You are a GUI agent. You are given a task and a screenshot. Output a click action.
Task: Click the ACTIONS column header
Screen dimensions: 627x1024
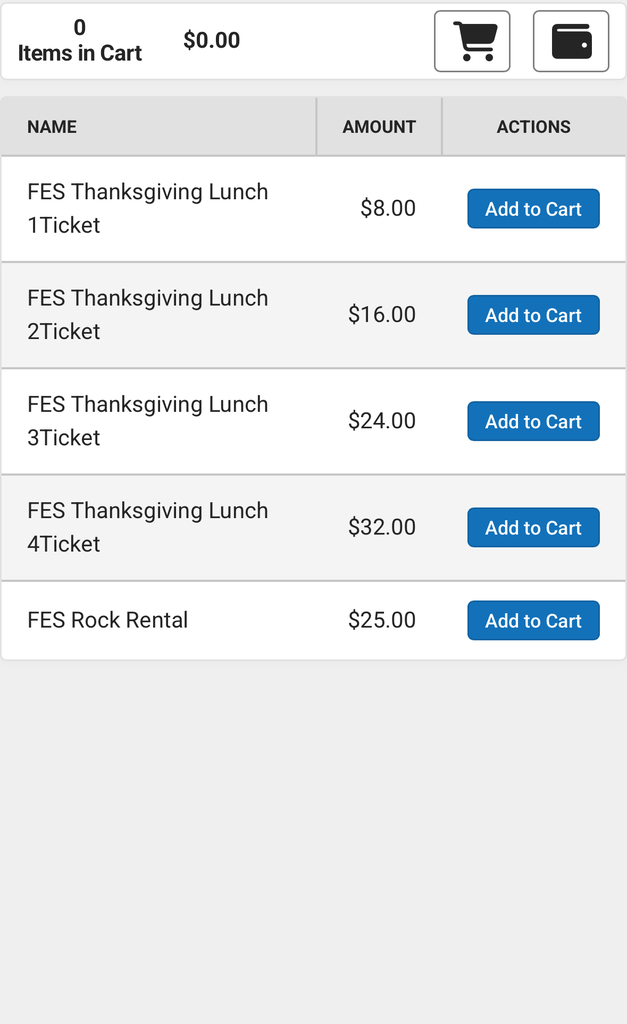click(534, 127)
